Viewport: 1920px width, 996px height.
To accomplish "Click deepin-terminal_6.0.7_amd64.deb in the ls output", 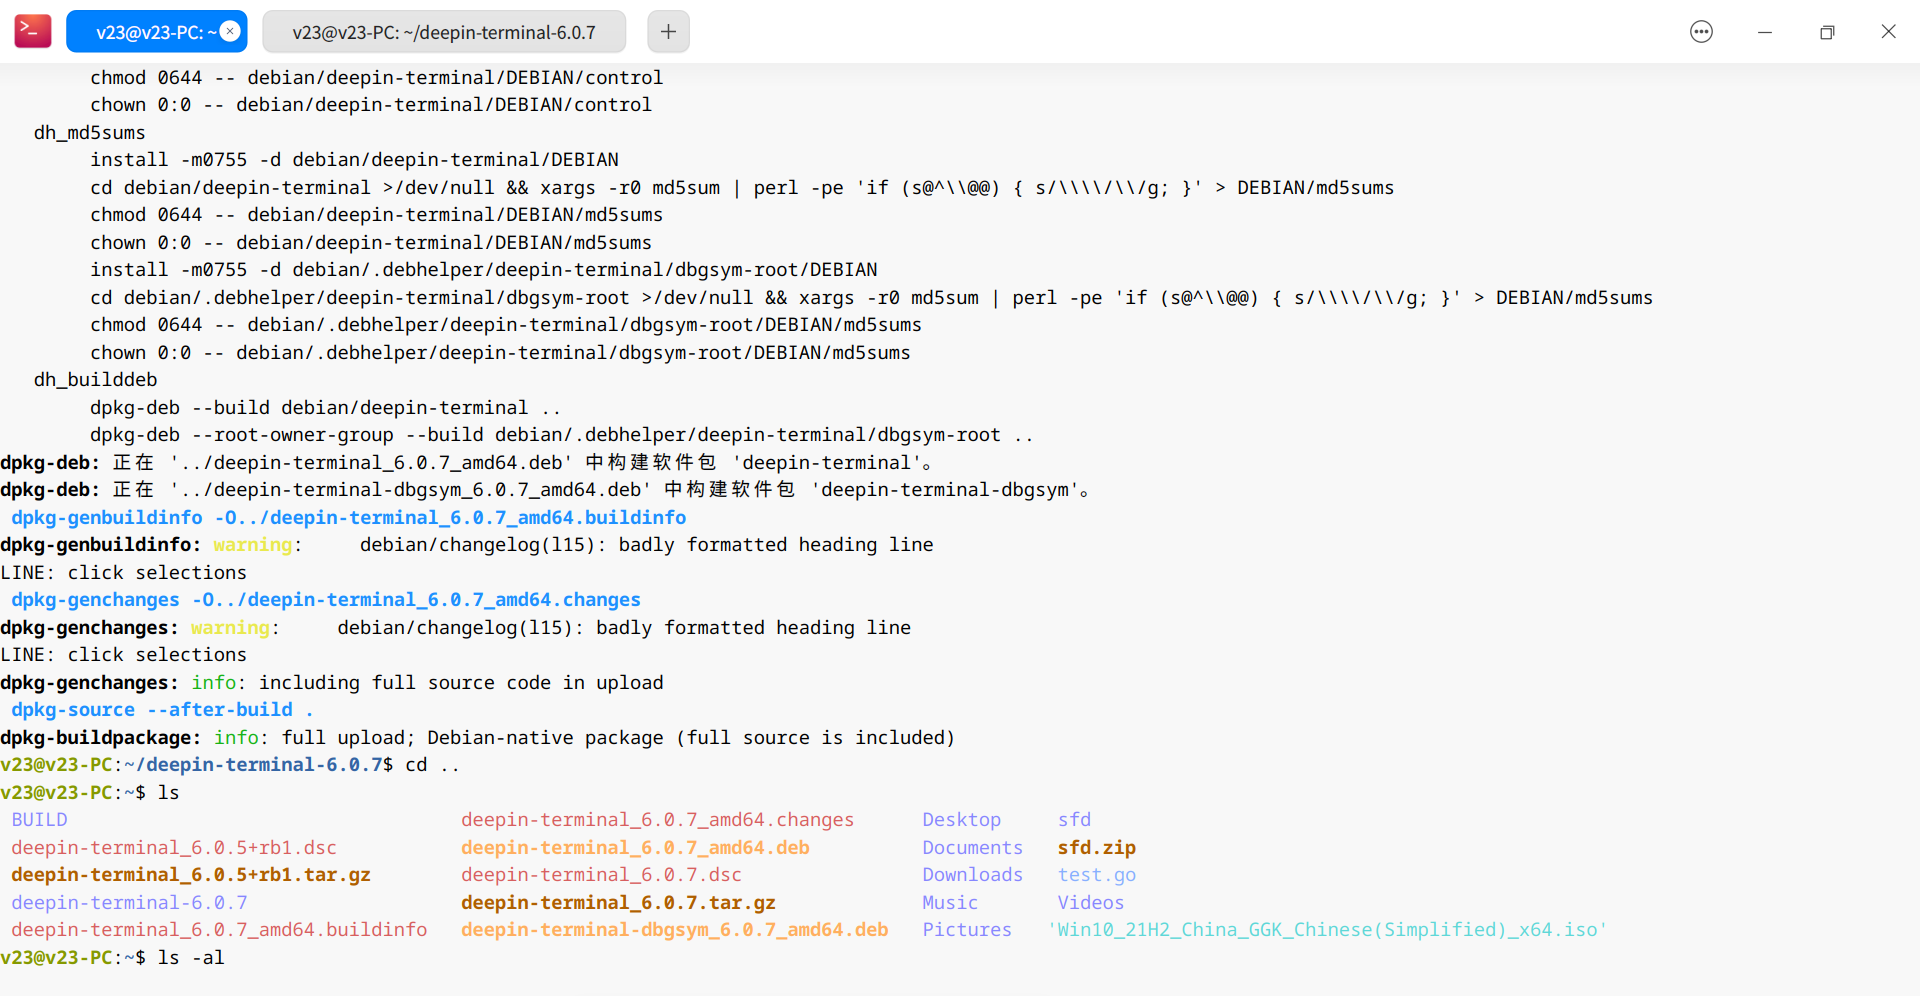I will pyautogui.click(x=635, y=848).
